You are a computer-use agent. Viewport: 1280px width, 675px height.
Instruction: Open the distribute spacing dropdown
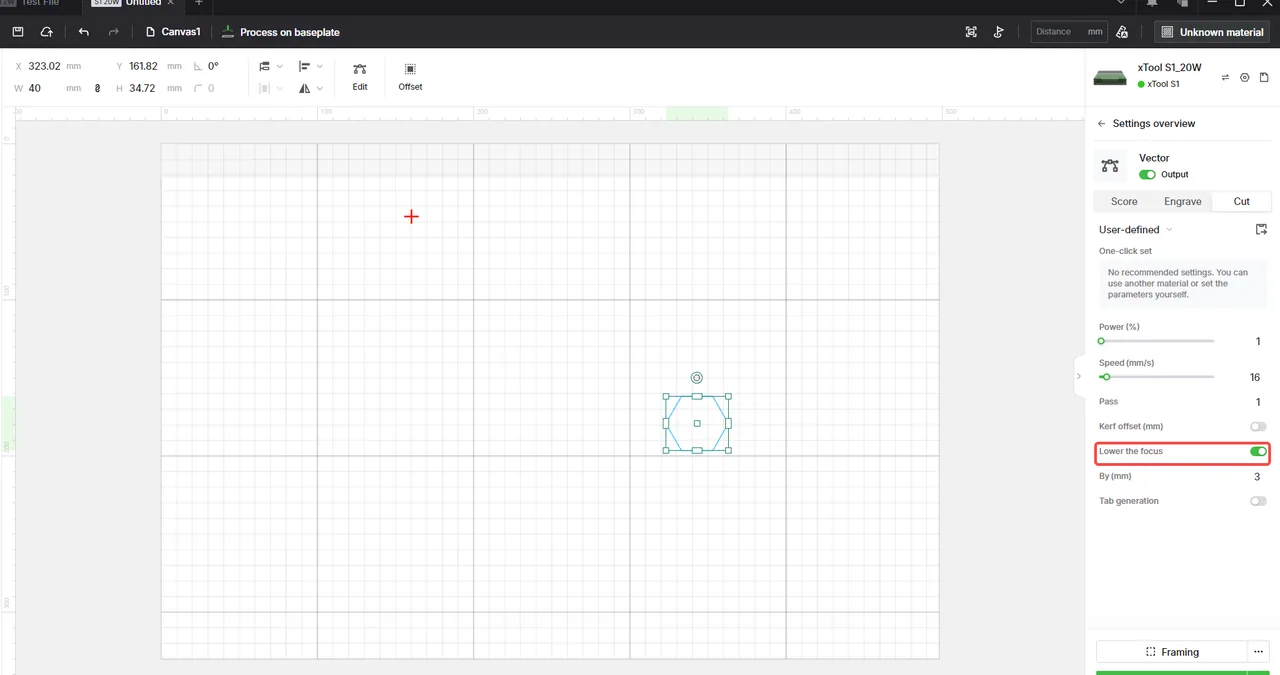pyautogui.click(x=271, y=88)
